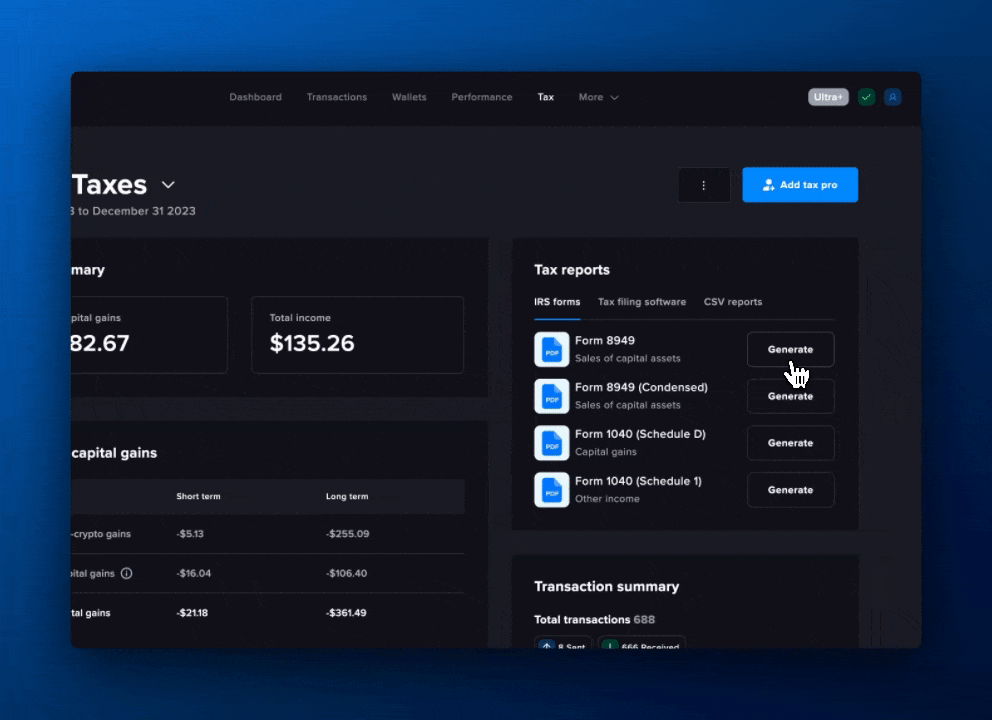Image resolution: width=992 pixels, height=720 pixels.
Task: Click the -$255.09 long term value
Action: 347,533
